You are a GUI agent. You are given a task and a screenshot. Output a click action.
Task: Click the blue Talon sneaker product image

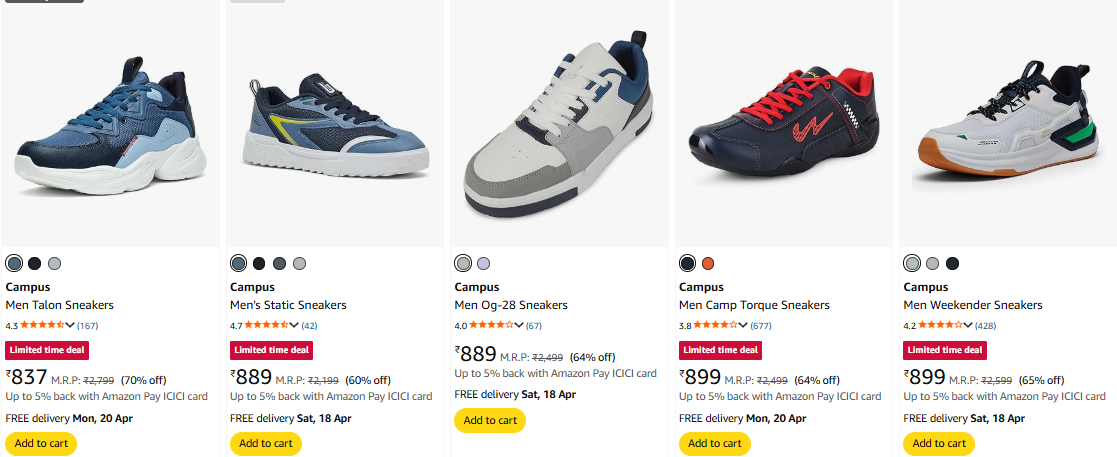tap(110, 125)
